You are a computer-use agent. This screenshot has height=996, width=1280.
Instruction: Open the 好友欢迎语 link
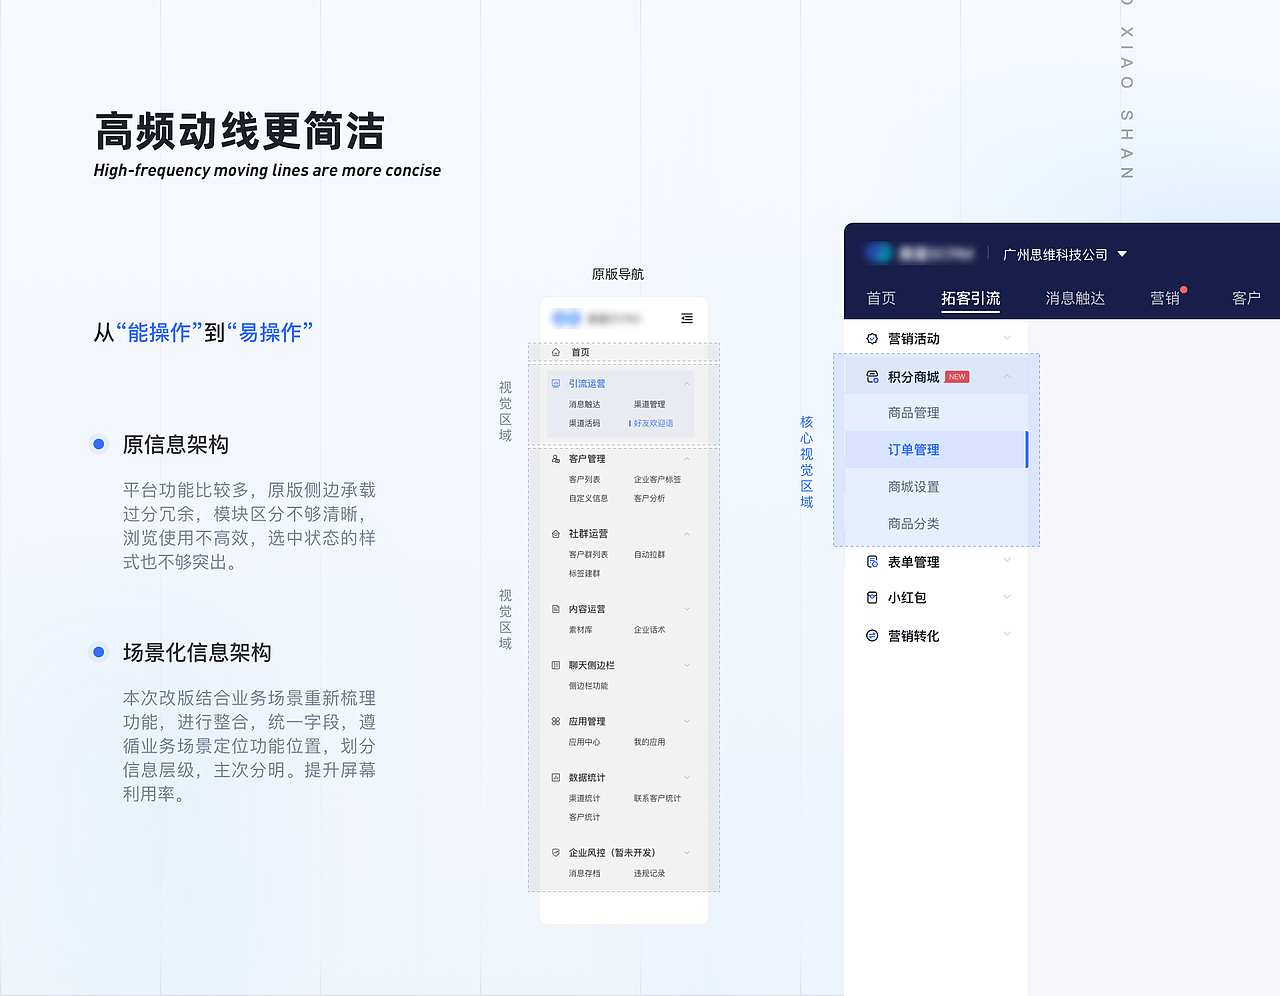tap(653, 423)
